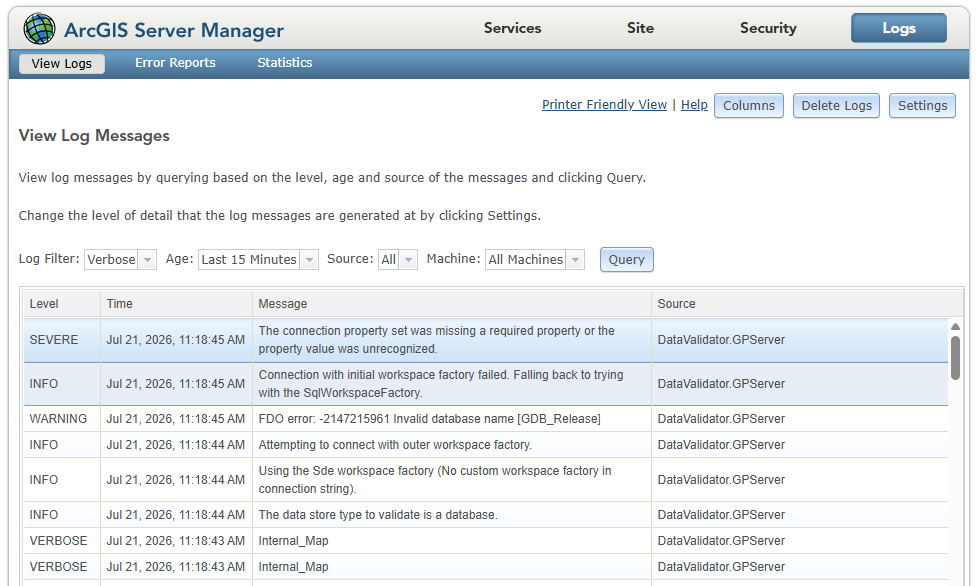This screenshot has width=980, height=586.
Task: Switch to the Error Reports subtab
Action: (x=175, y=63)
